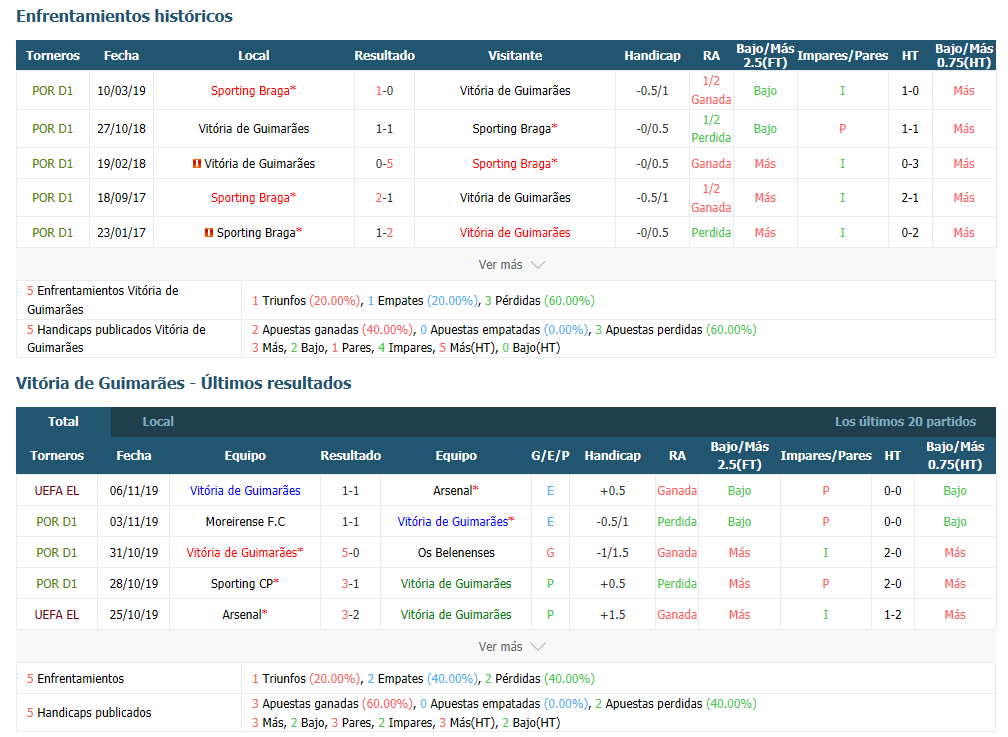Select the date 27/10/18

pyautogui.click(x=122, y=129)
